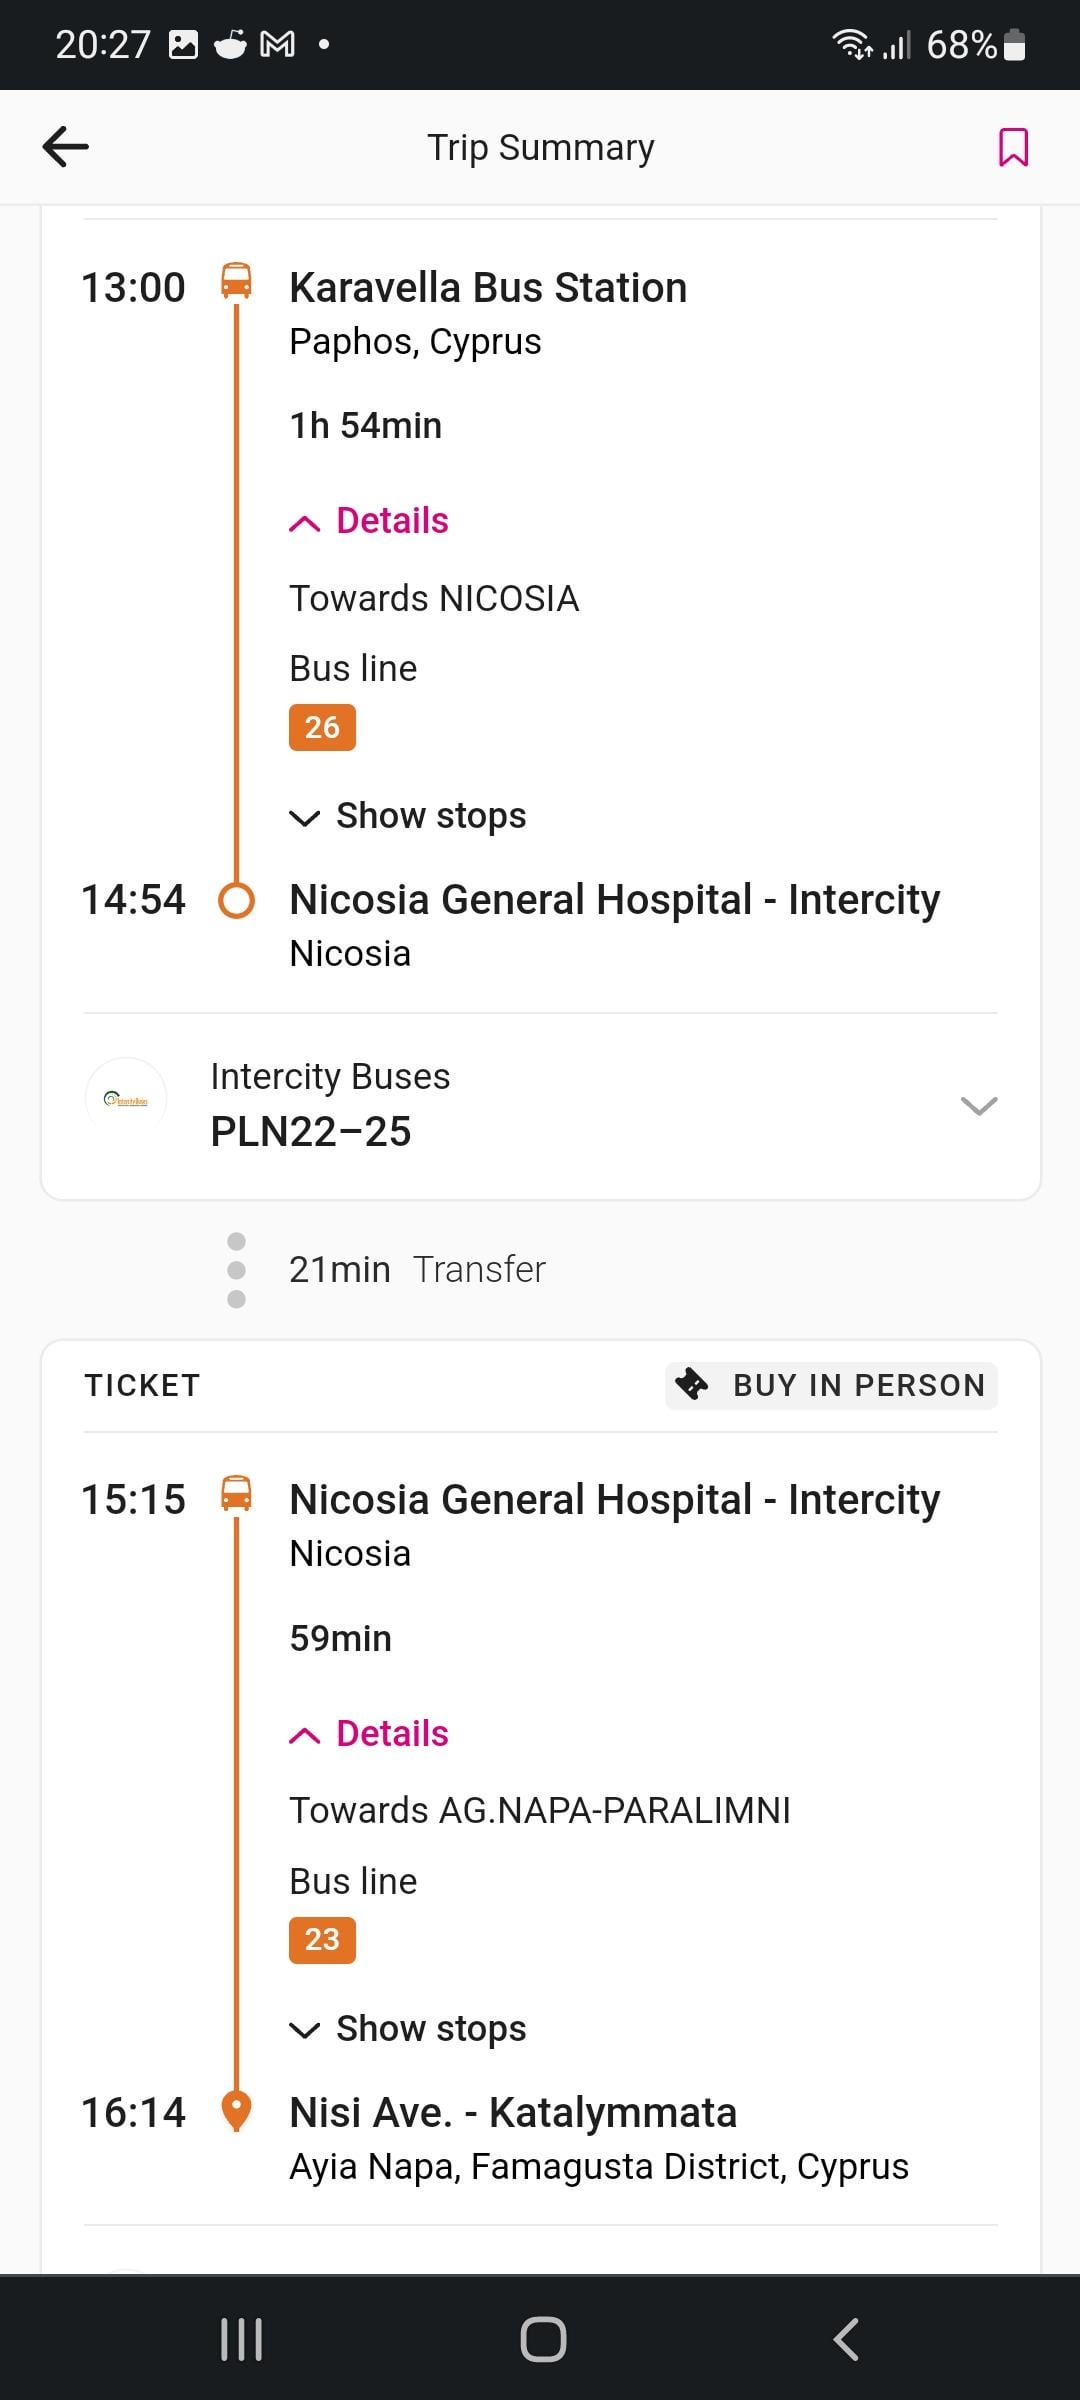Image resolution: width=1080 pixels, height=2400 pixels.
Task: Collapse Details under 59min leg
Action: (369, 1734)
